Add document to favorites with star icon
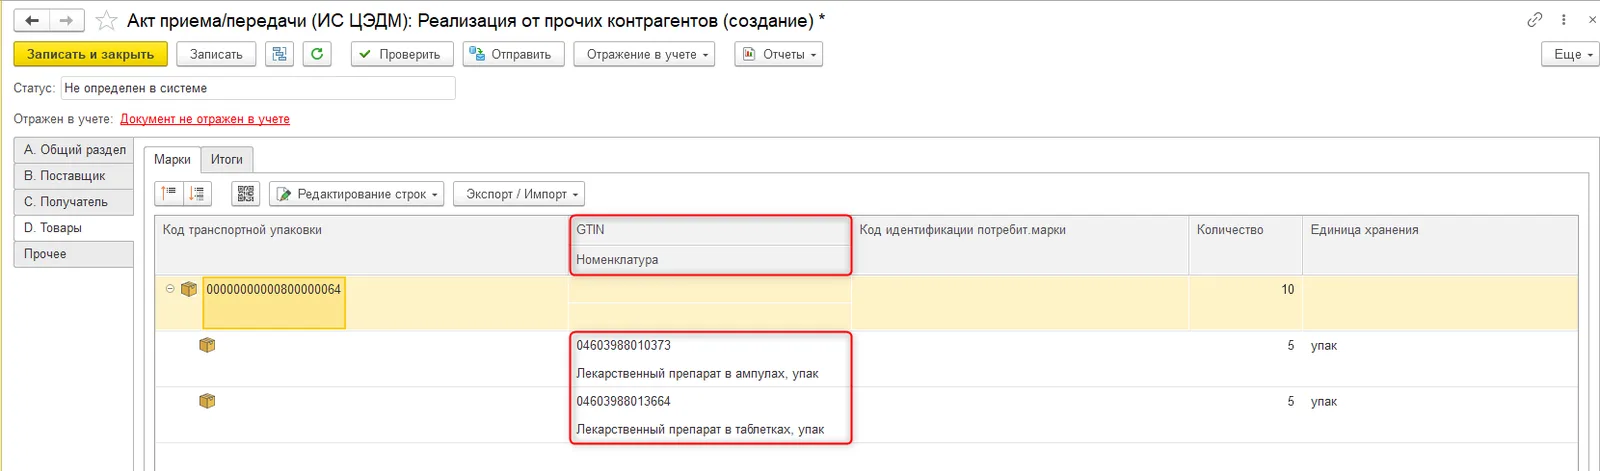 (106, 20)
